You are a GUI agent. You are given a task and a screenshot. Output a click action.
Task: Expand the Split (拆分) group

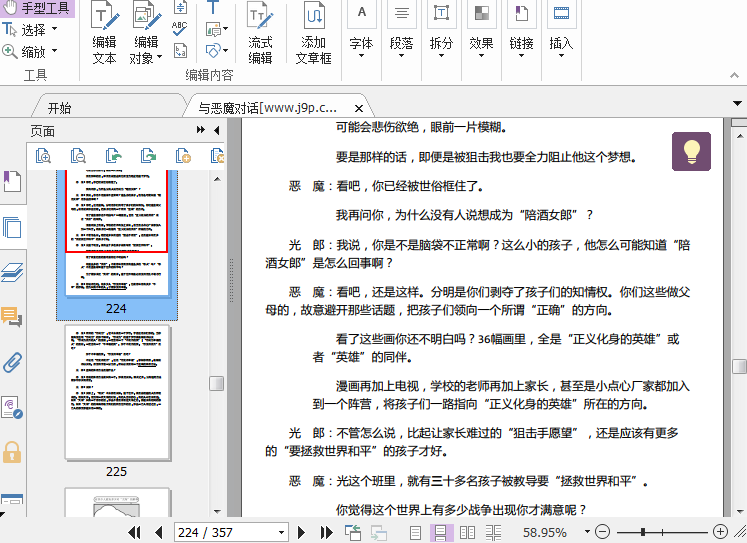coord(441,32)
